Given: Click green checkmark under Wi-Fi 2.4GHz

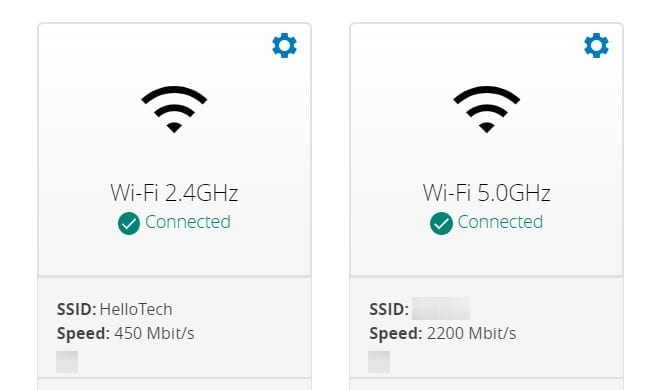Looking at the screenshot, I should click(129, 223).
